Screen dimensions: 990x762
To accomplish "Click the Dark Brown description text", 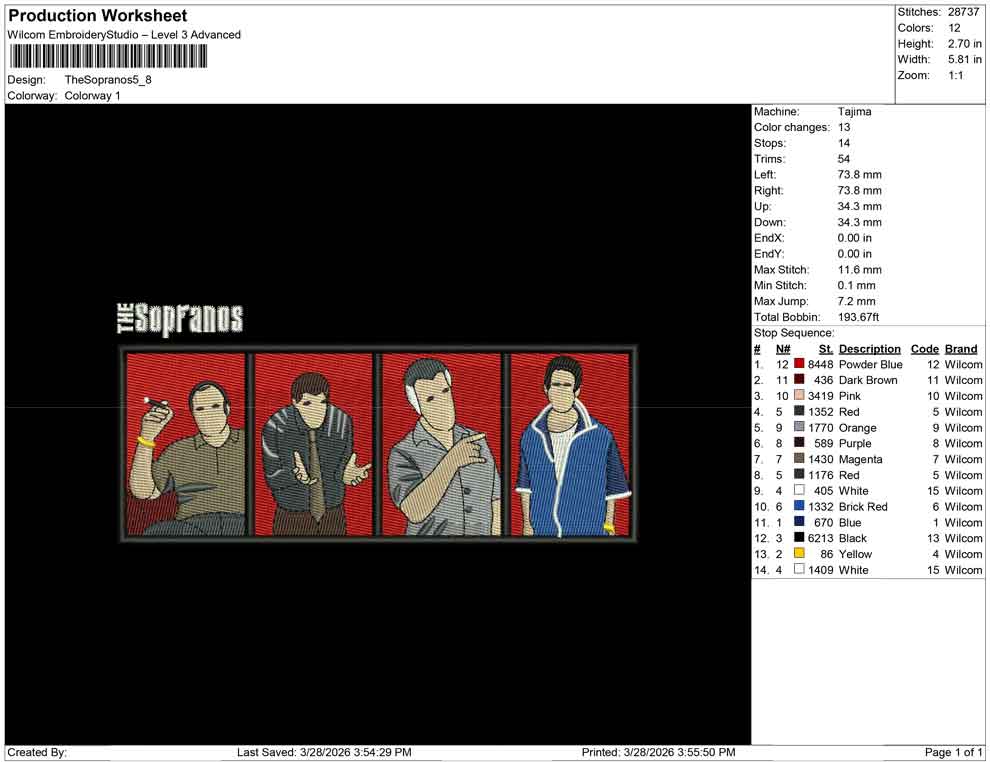I will tap(868, 380).
